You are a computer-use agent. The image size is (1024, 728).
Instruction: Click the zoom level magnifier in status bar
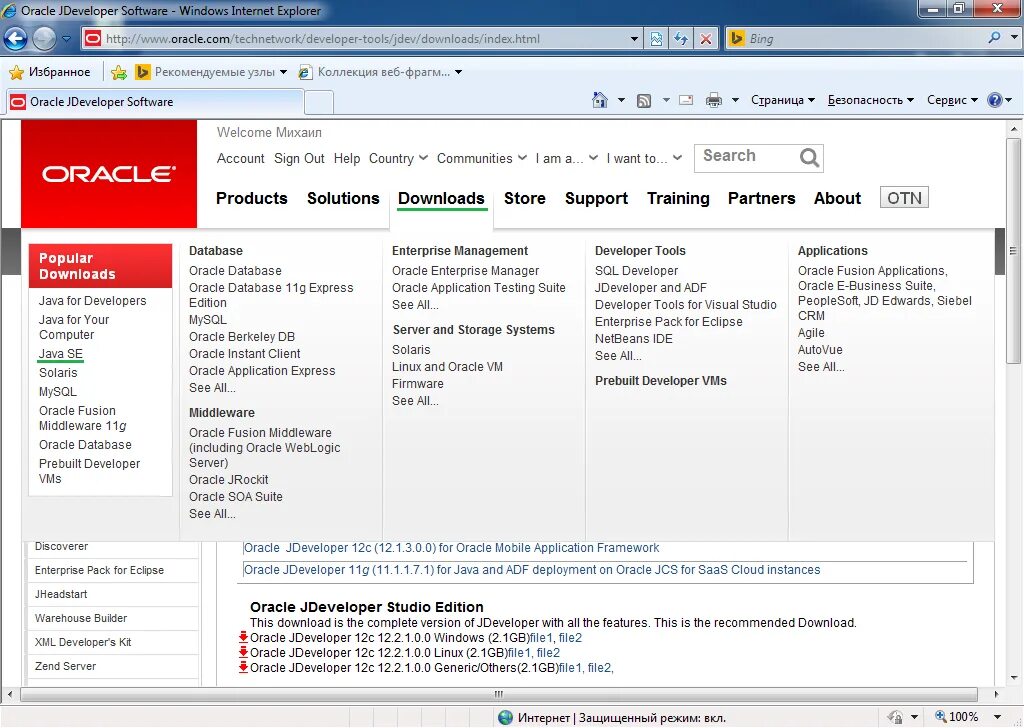(940, 716)
